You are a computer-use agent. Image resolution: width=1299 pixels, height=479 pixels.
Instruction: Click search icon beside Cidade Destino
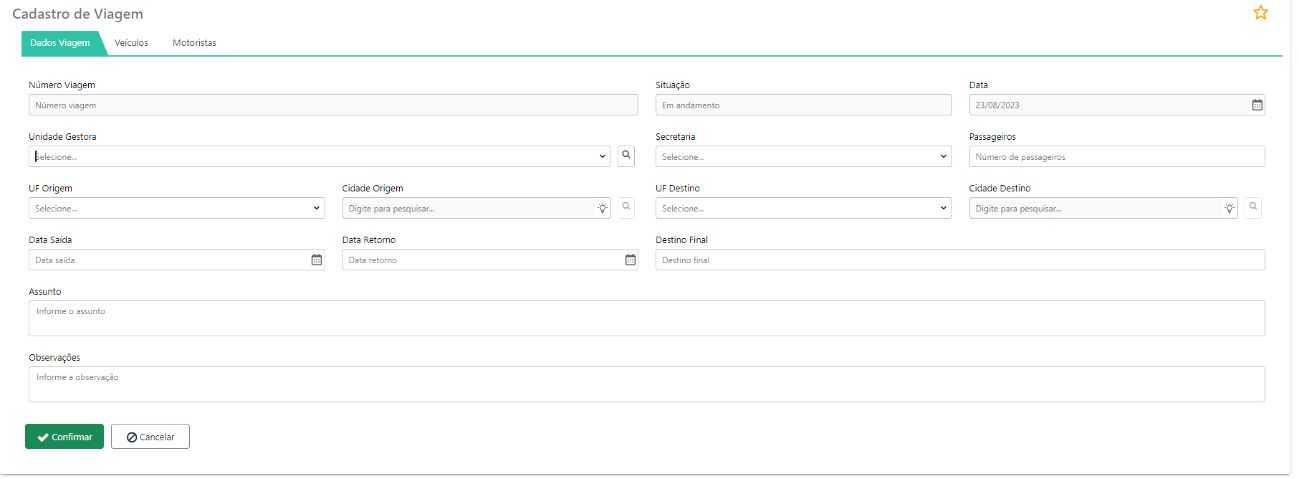(x=1254, y=208)
